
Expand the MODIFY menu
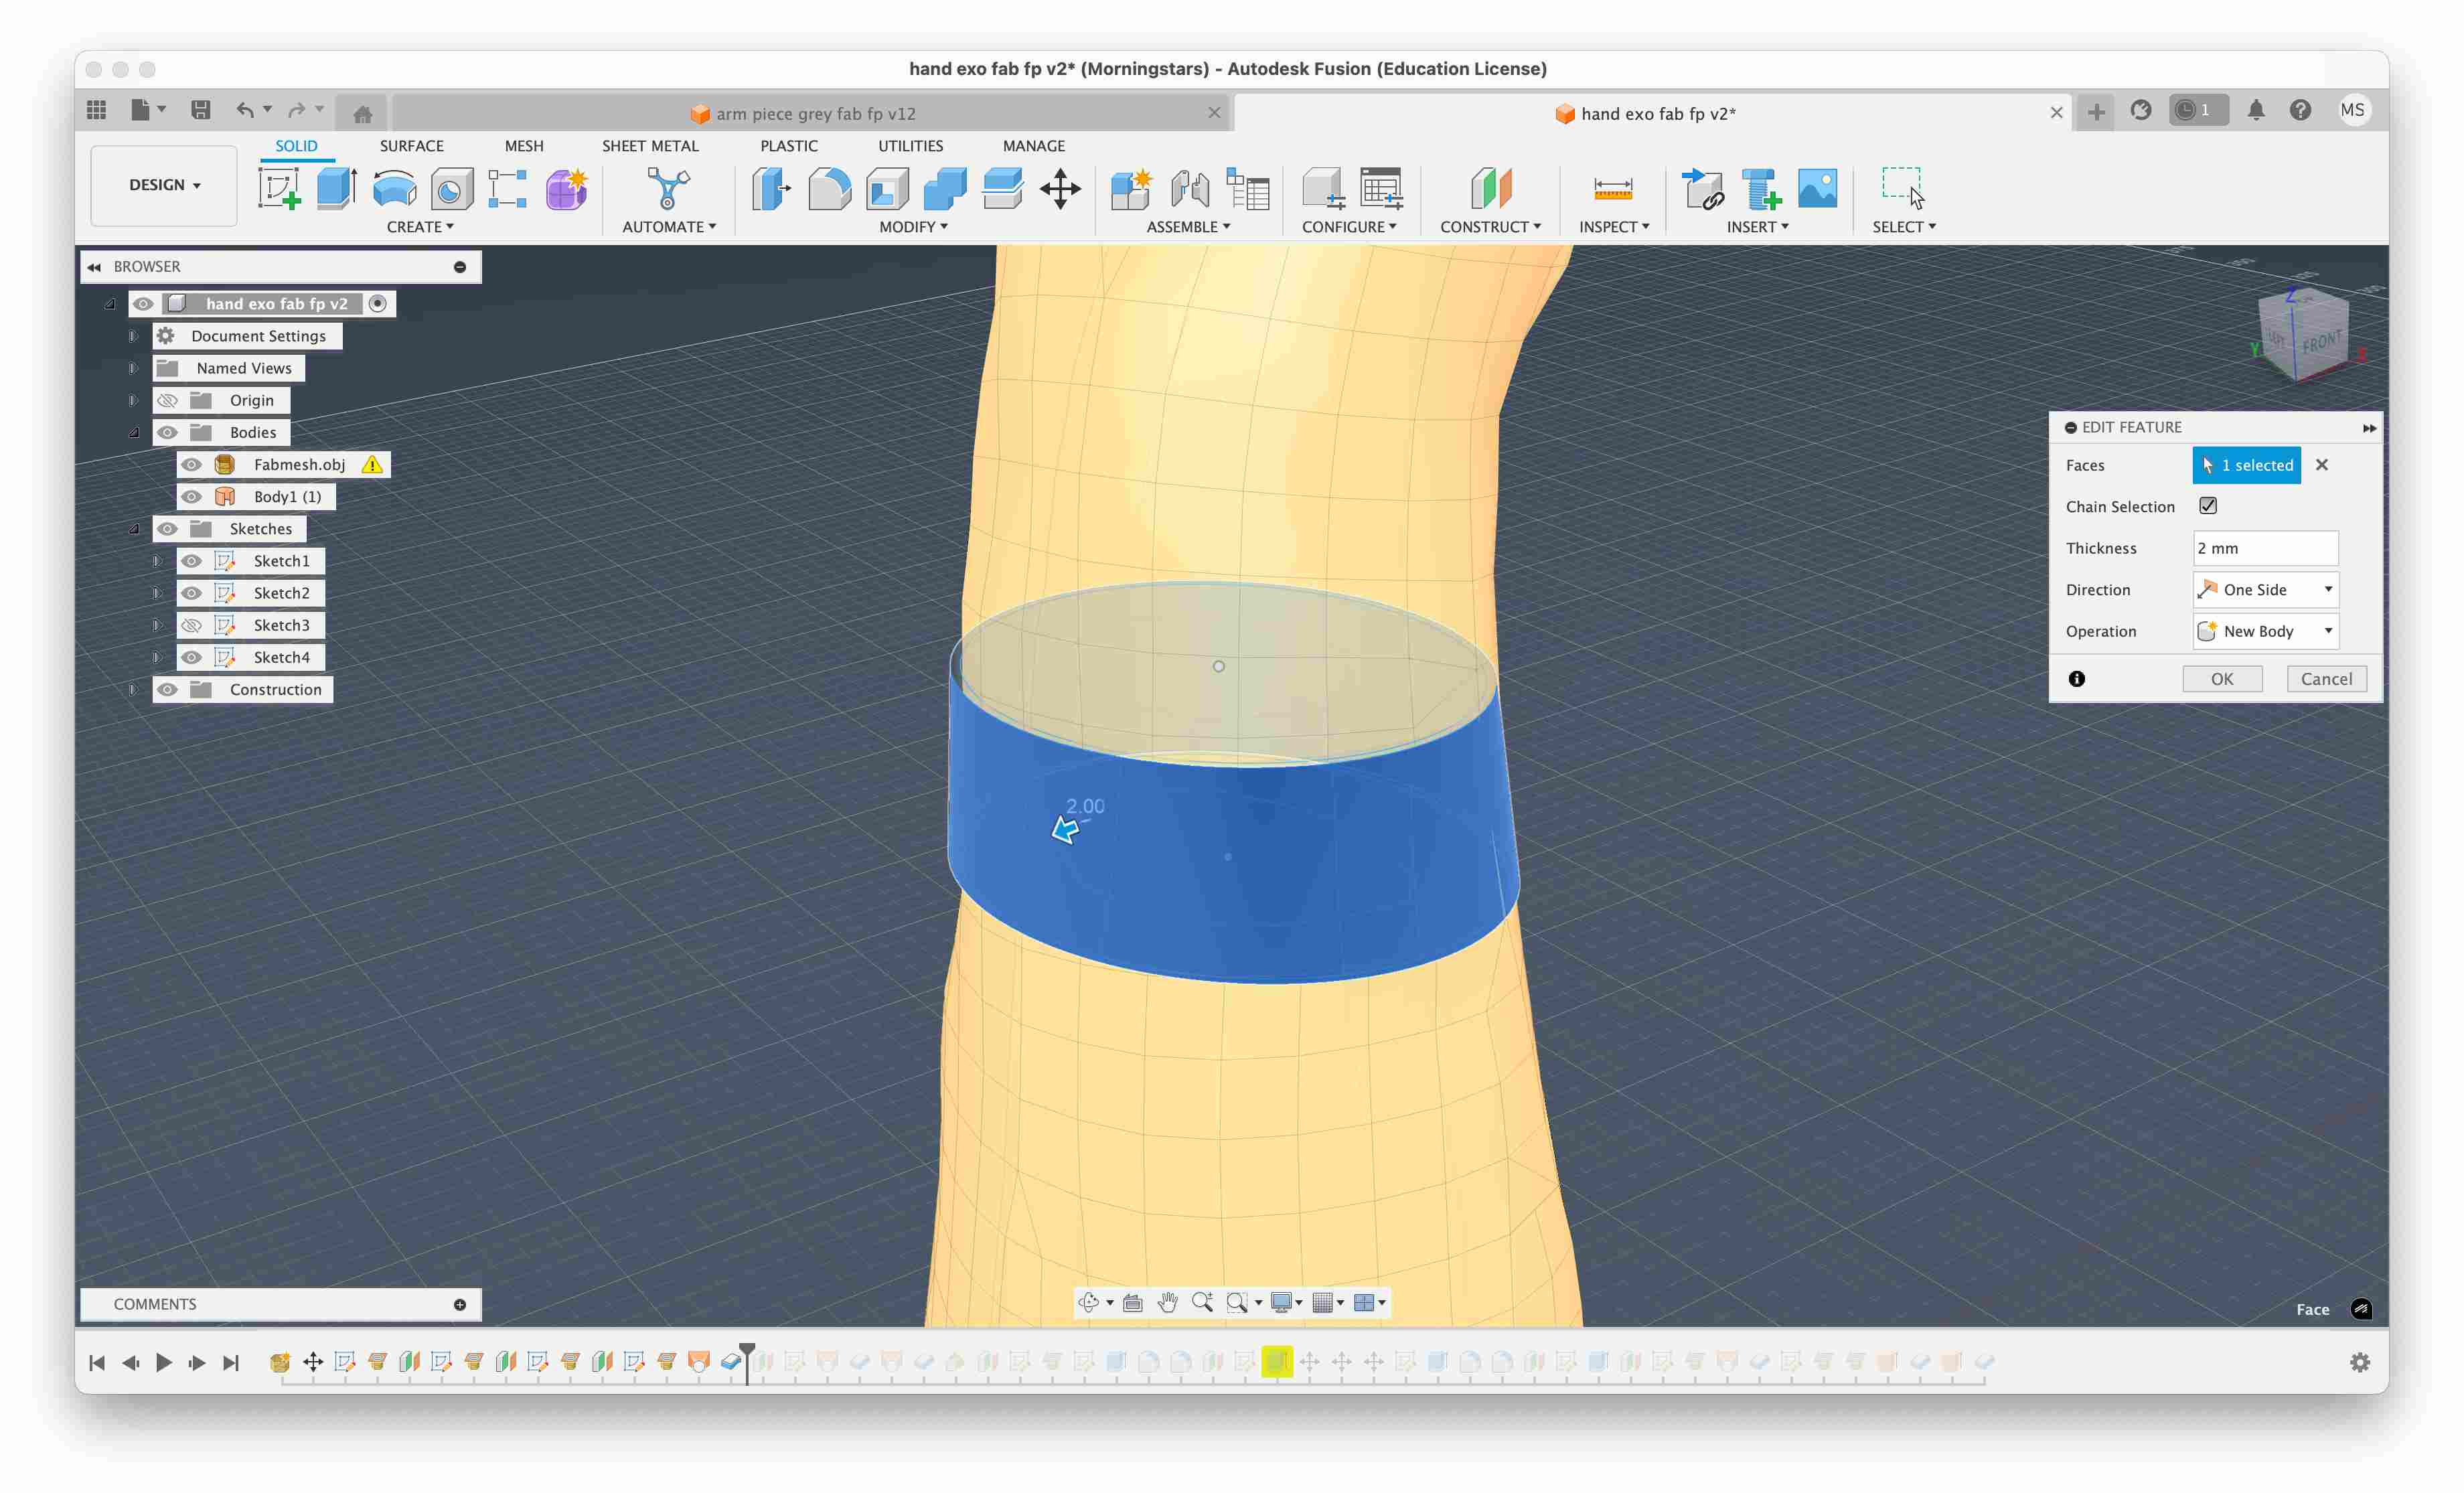[913, 227]
